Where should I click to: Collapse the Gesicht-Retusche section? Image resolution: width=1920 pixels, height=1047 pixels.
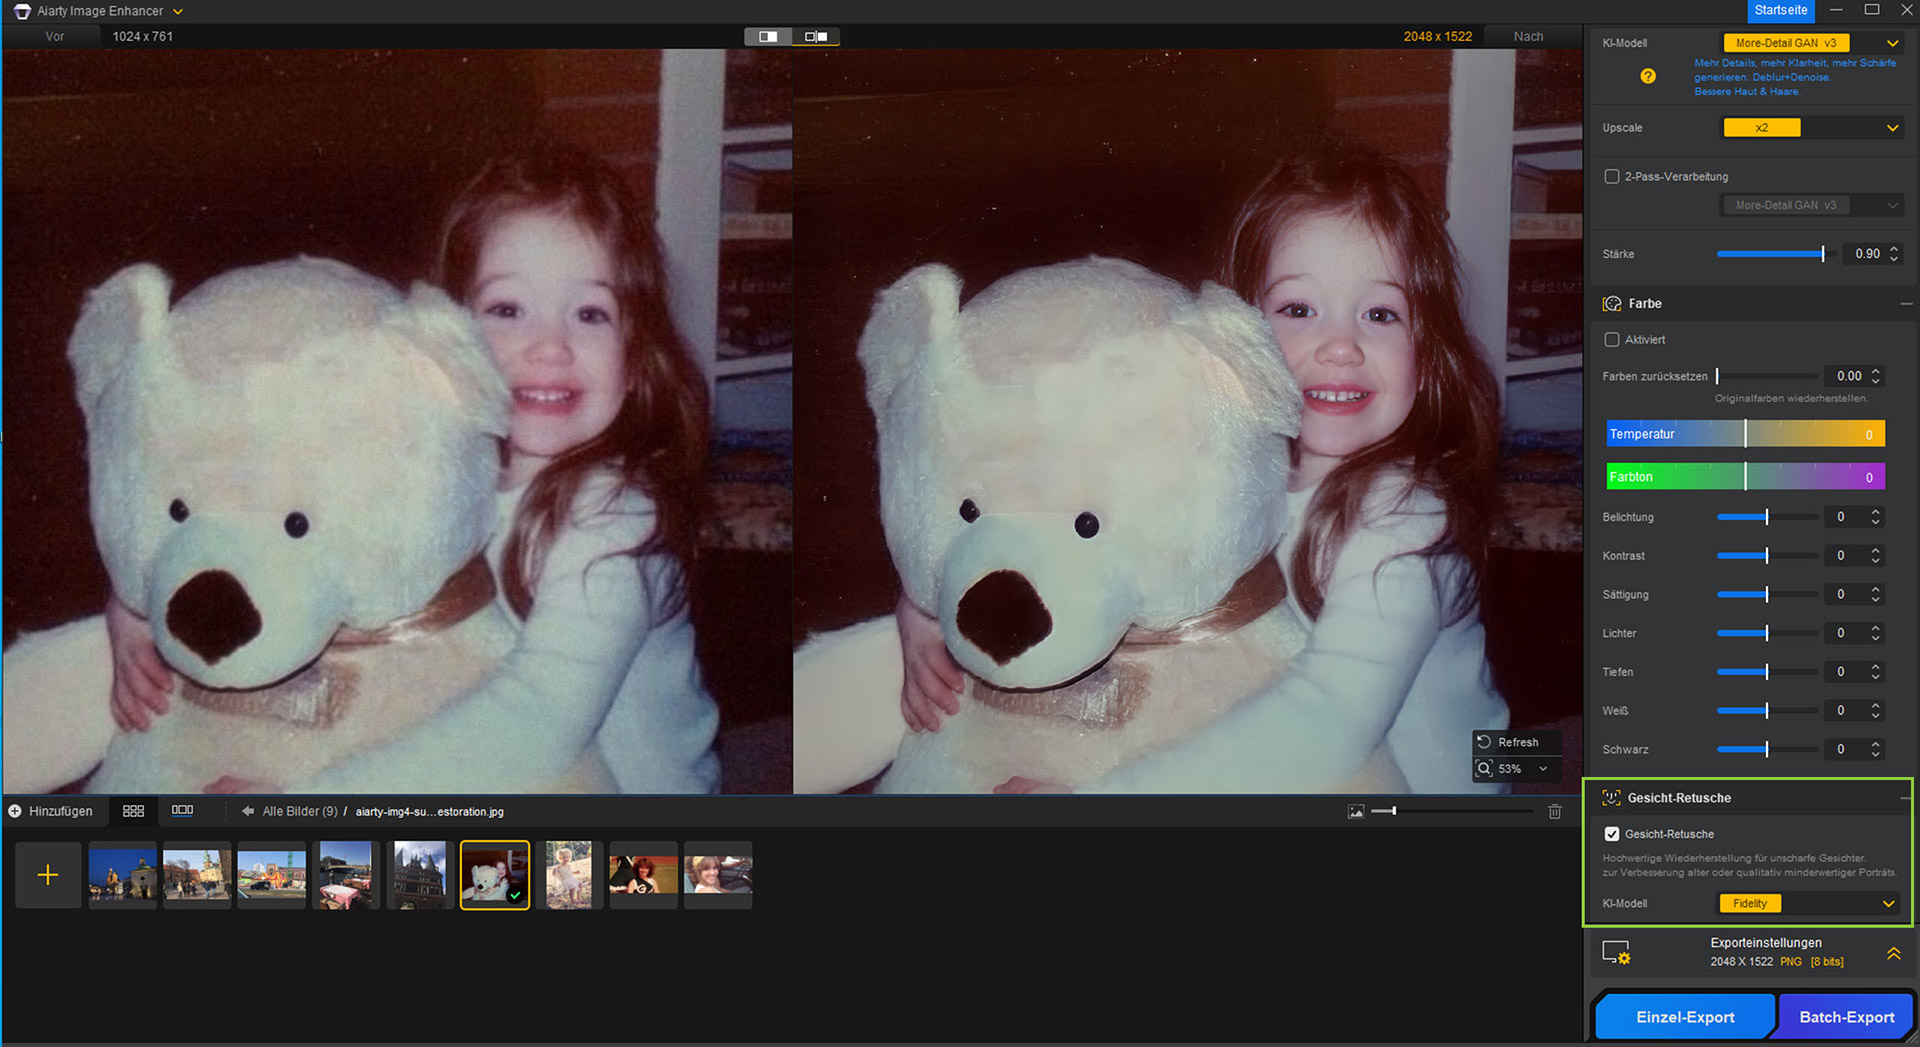[x=1905, y=798]
